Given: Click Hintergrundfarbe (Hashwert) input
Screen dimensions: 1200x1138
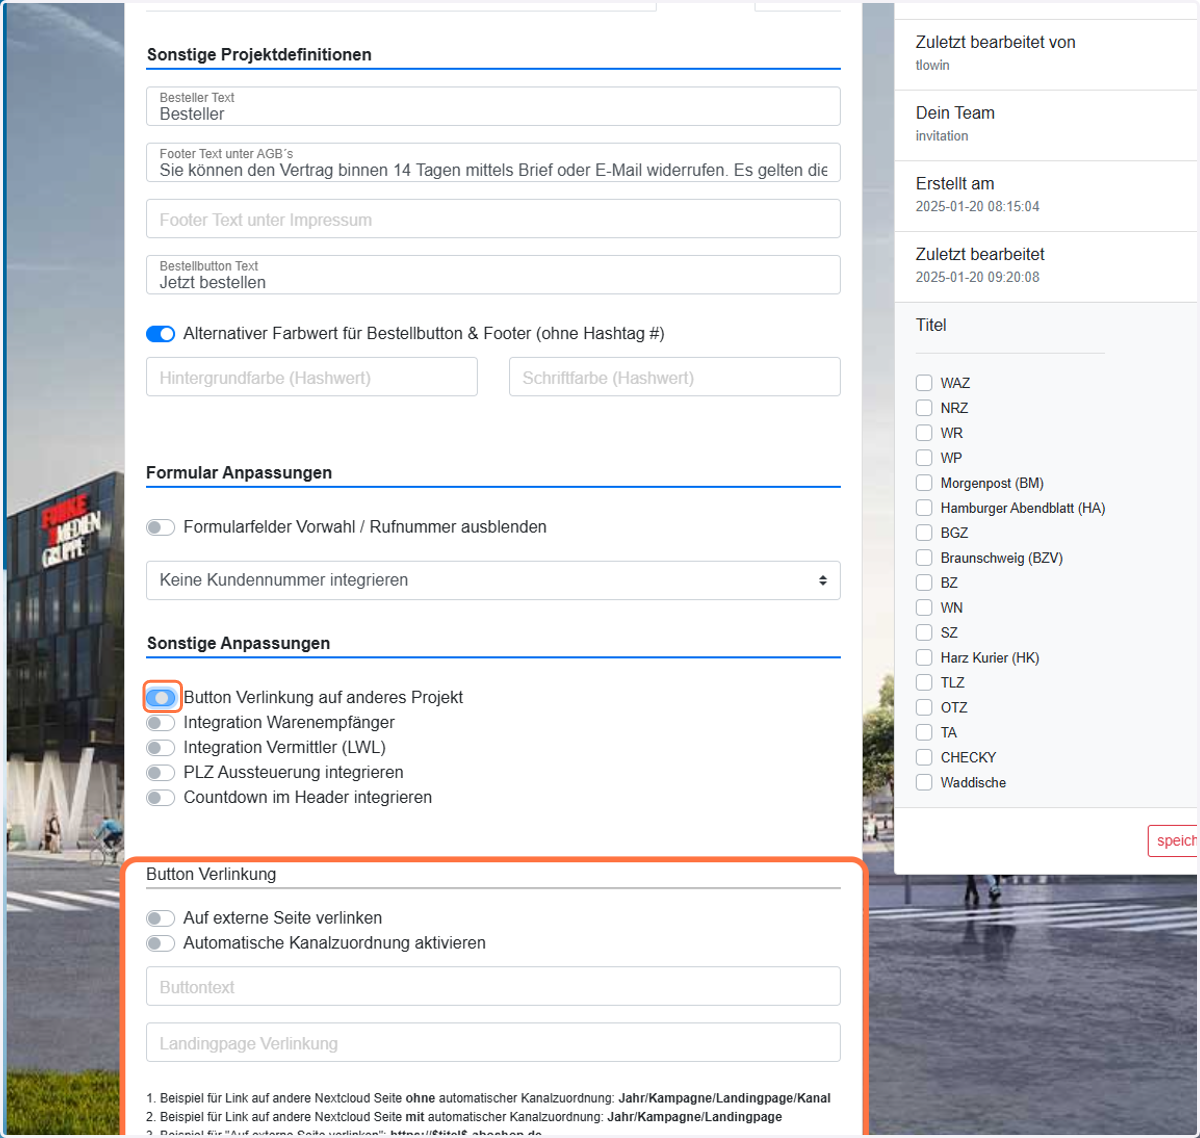Looking at the screenshot, I should (312, 377).
